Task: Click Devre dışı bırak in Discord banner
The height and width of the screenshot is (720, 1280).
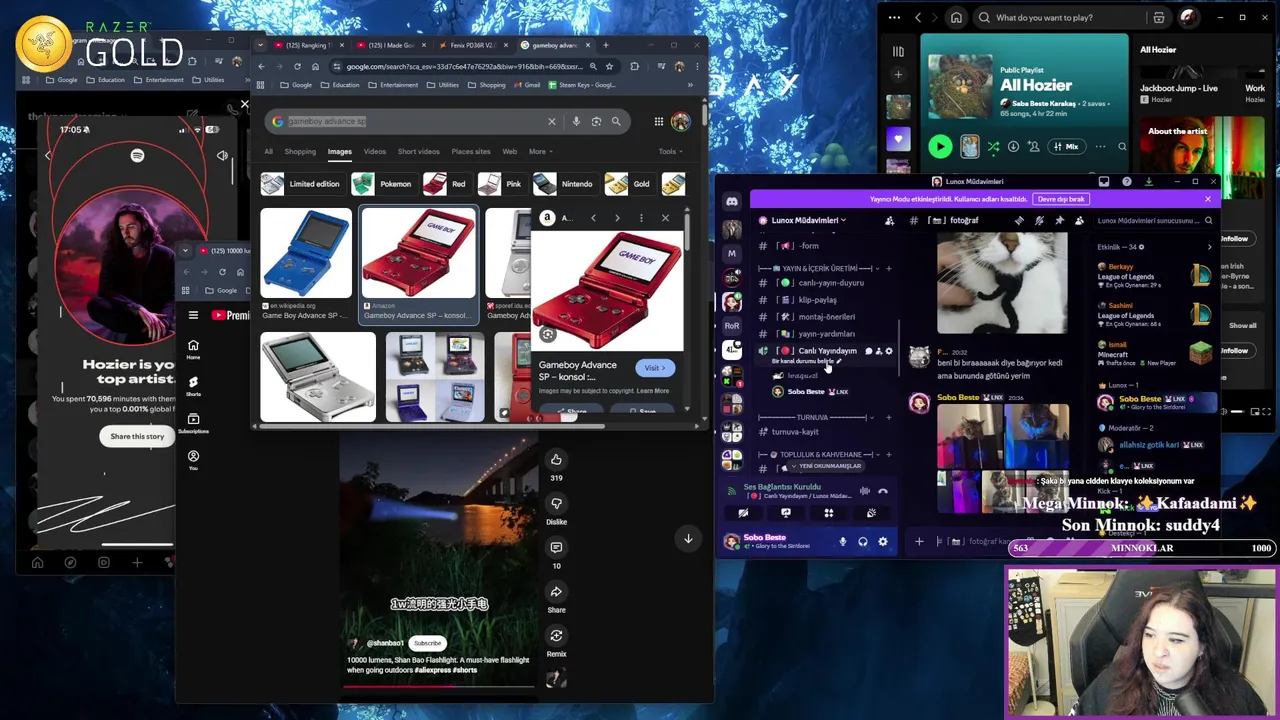Action: pyautogui.click(x=1061, y=199)
